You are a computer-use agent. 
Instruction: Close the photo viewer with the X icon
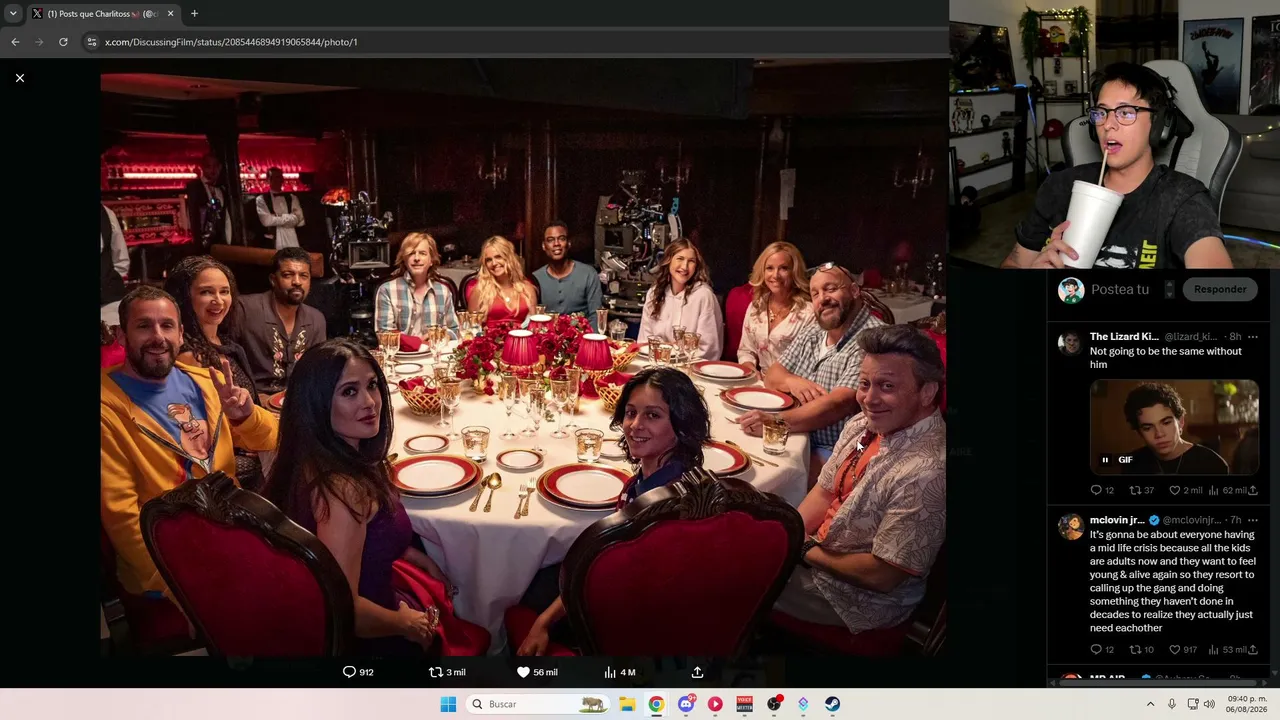click(19, 78)
